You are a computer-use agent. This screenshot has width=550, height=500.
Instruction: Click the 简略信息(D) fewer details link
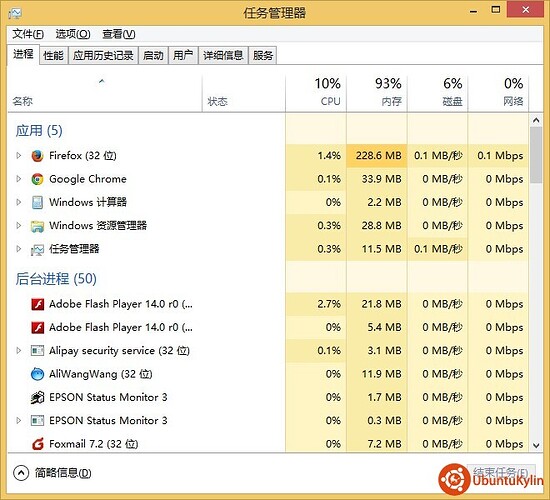63,473
